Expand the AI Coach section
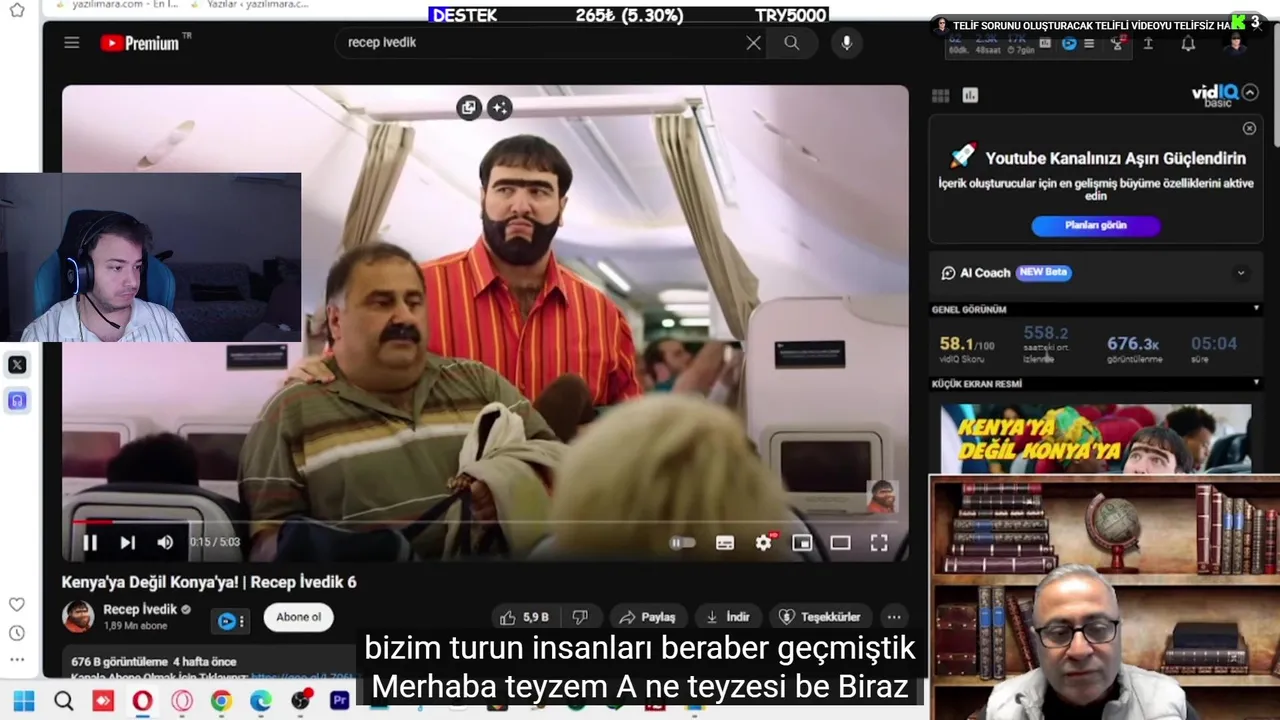The image size is (1280, 720). tap(1241, 273)
